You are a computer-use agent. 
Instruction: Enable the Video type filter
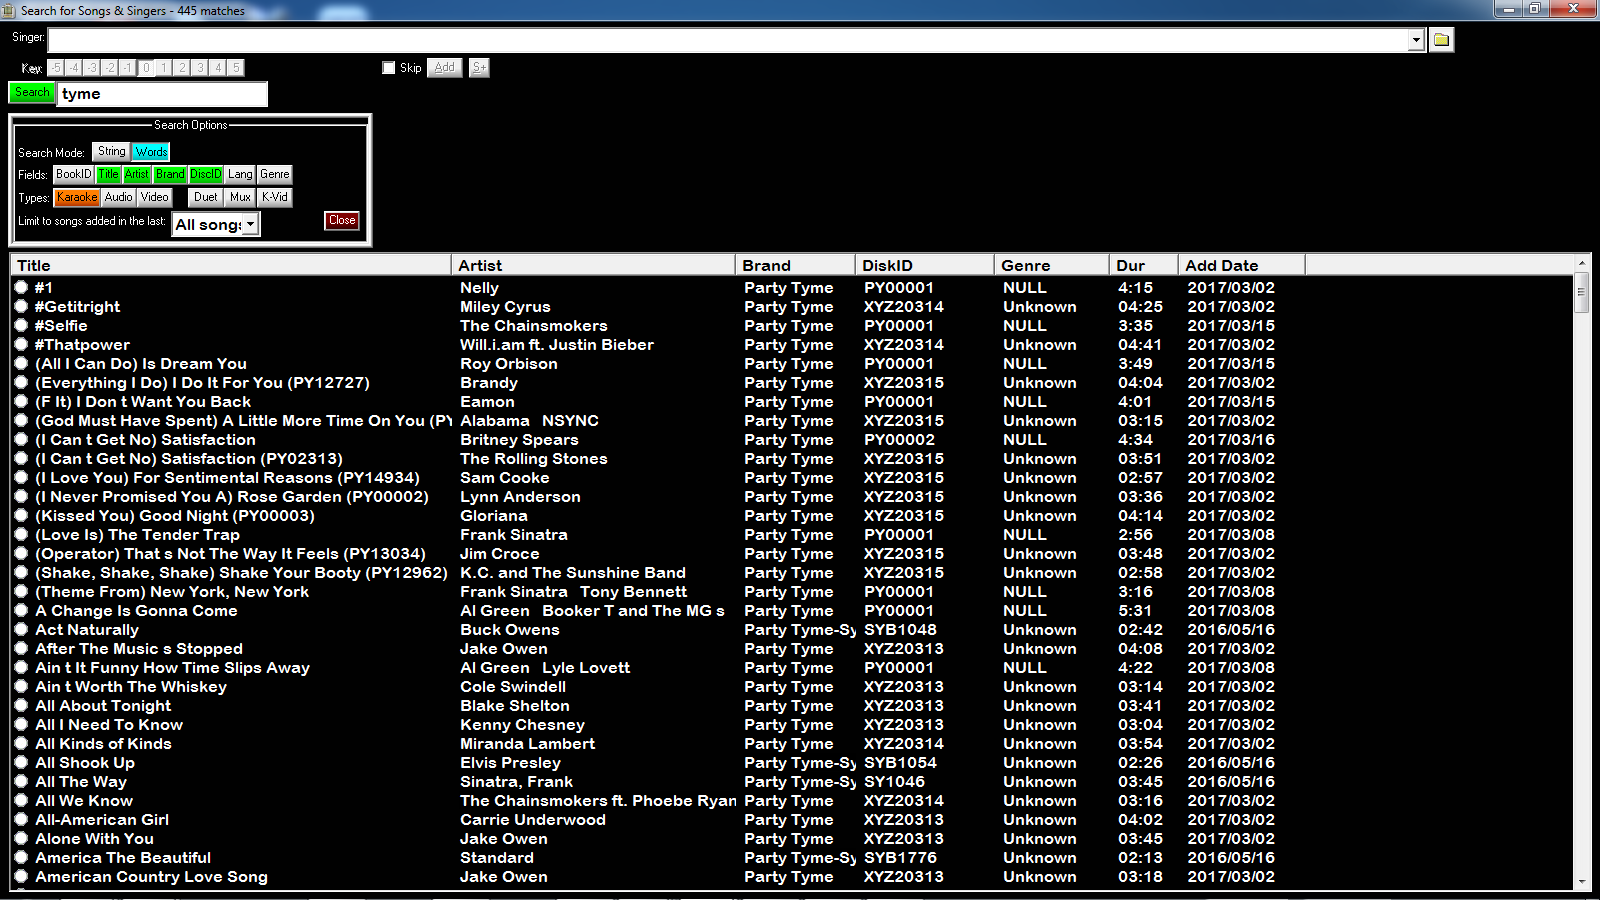pyautogui.click(x=154, y=198)
